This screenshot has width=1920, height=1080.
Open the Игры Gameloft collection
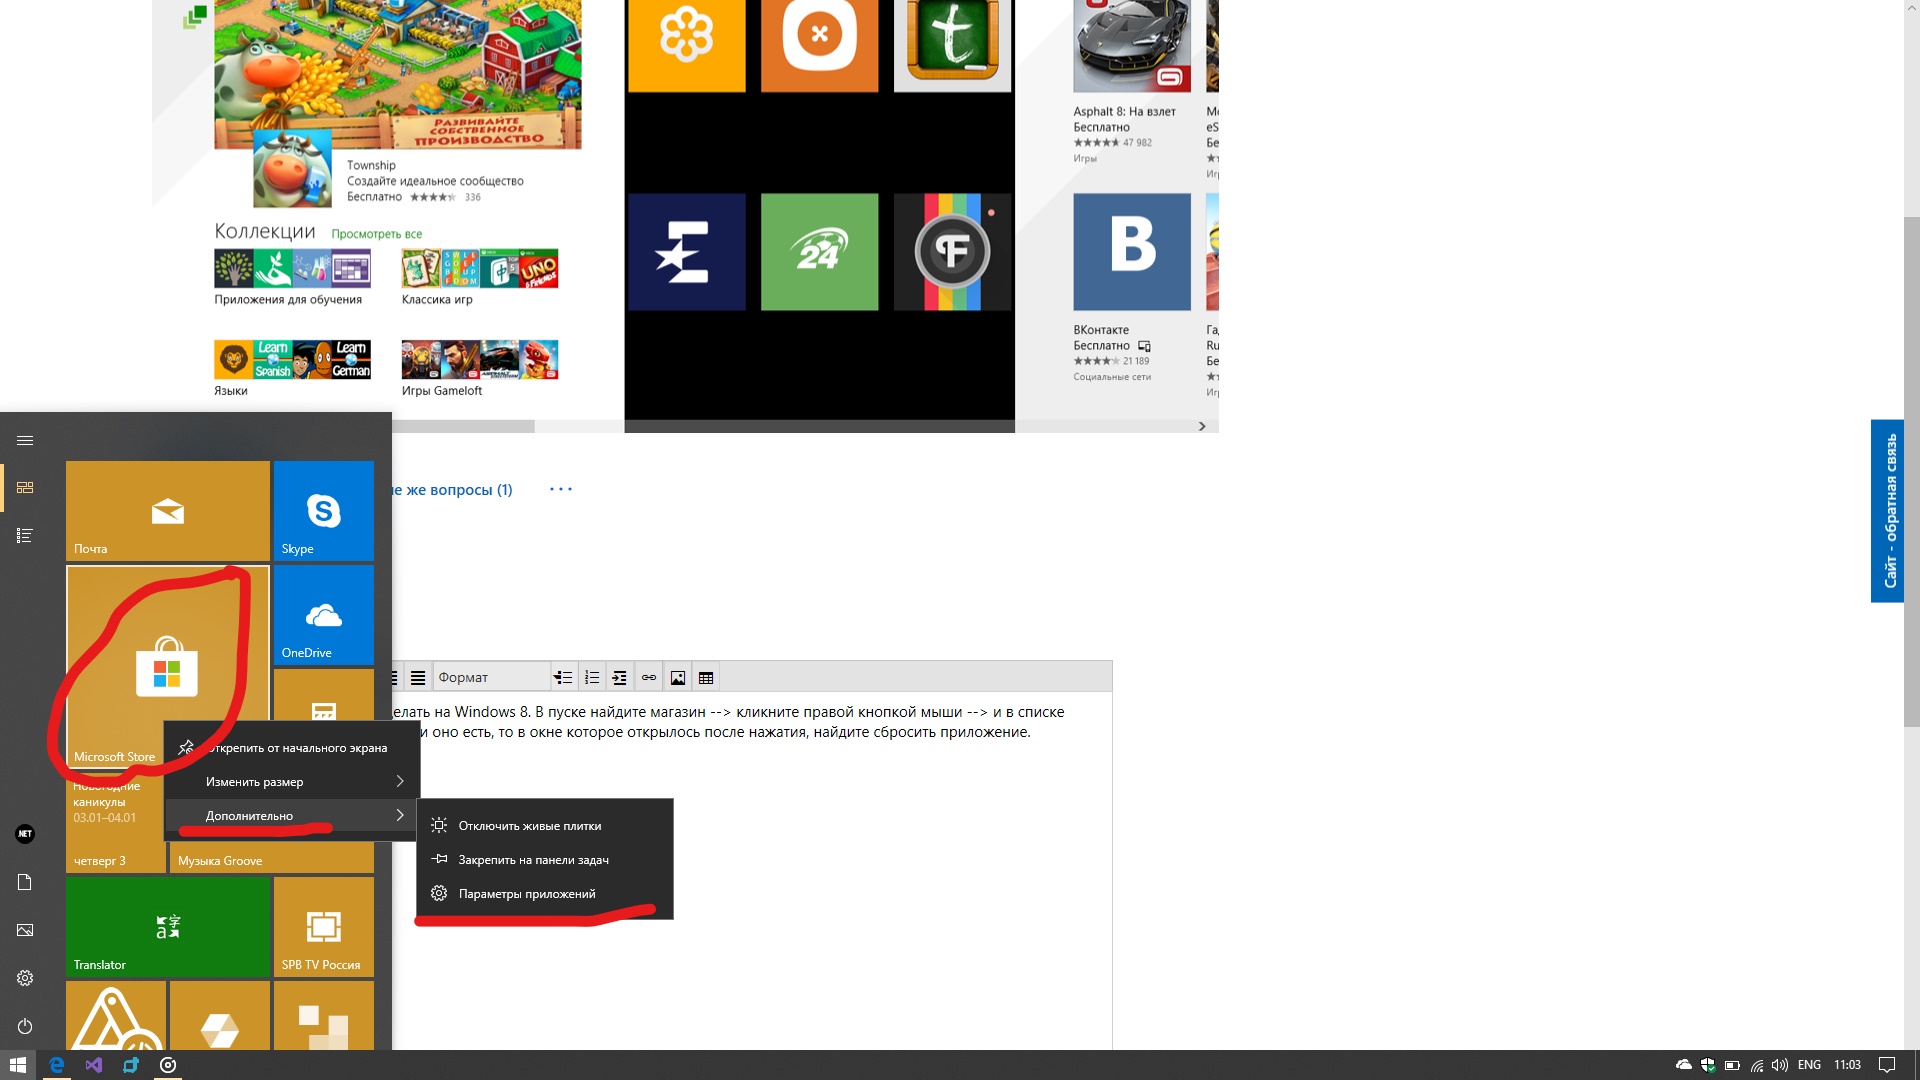tap(480, 368)
